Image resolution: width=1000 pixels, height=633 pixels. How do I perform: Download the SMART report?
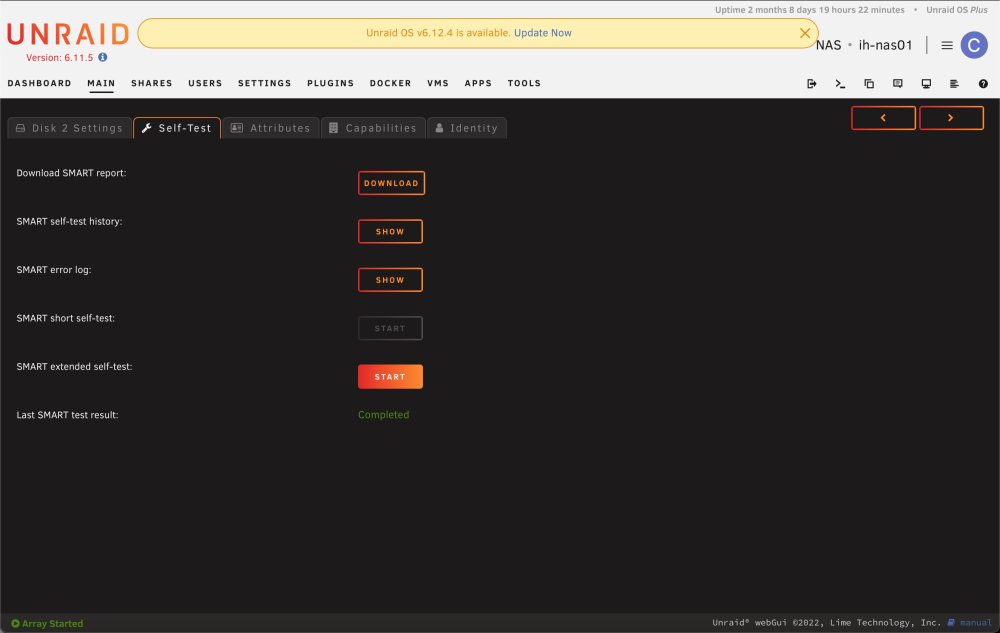(x=391, y=183)
